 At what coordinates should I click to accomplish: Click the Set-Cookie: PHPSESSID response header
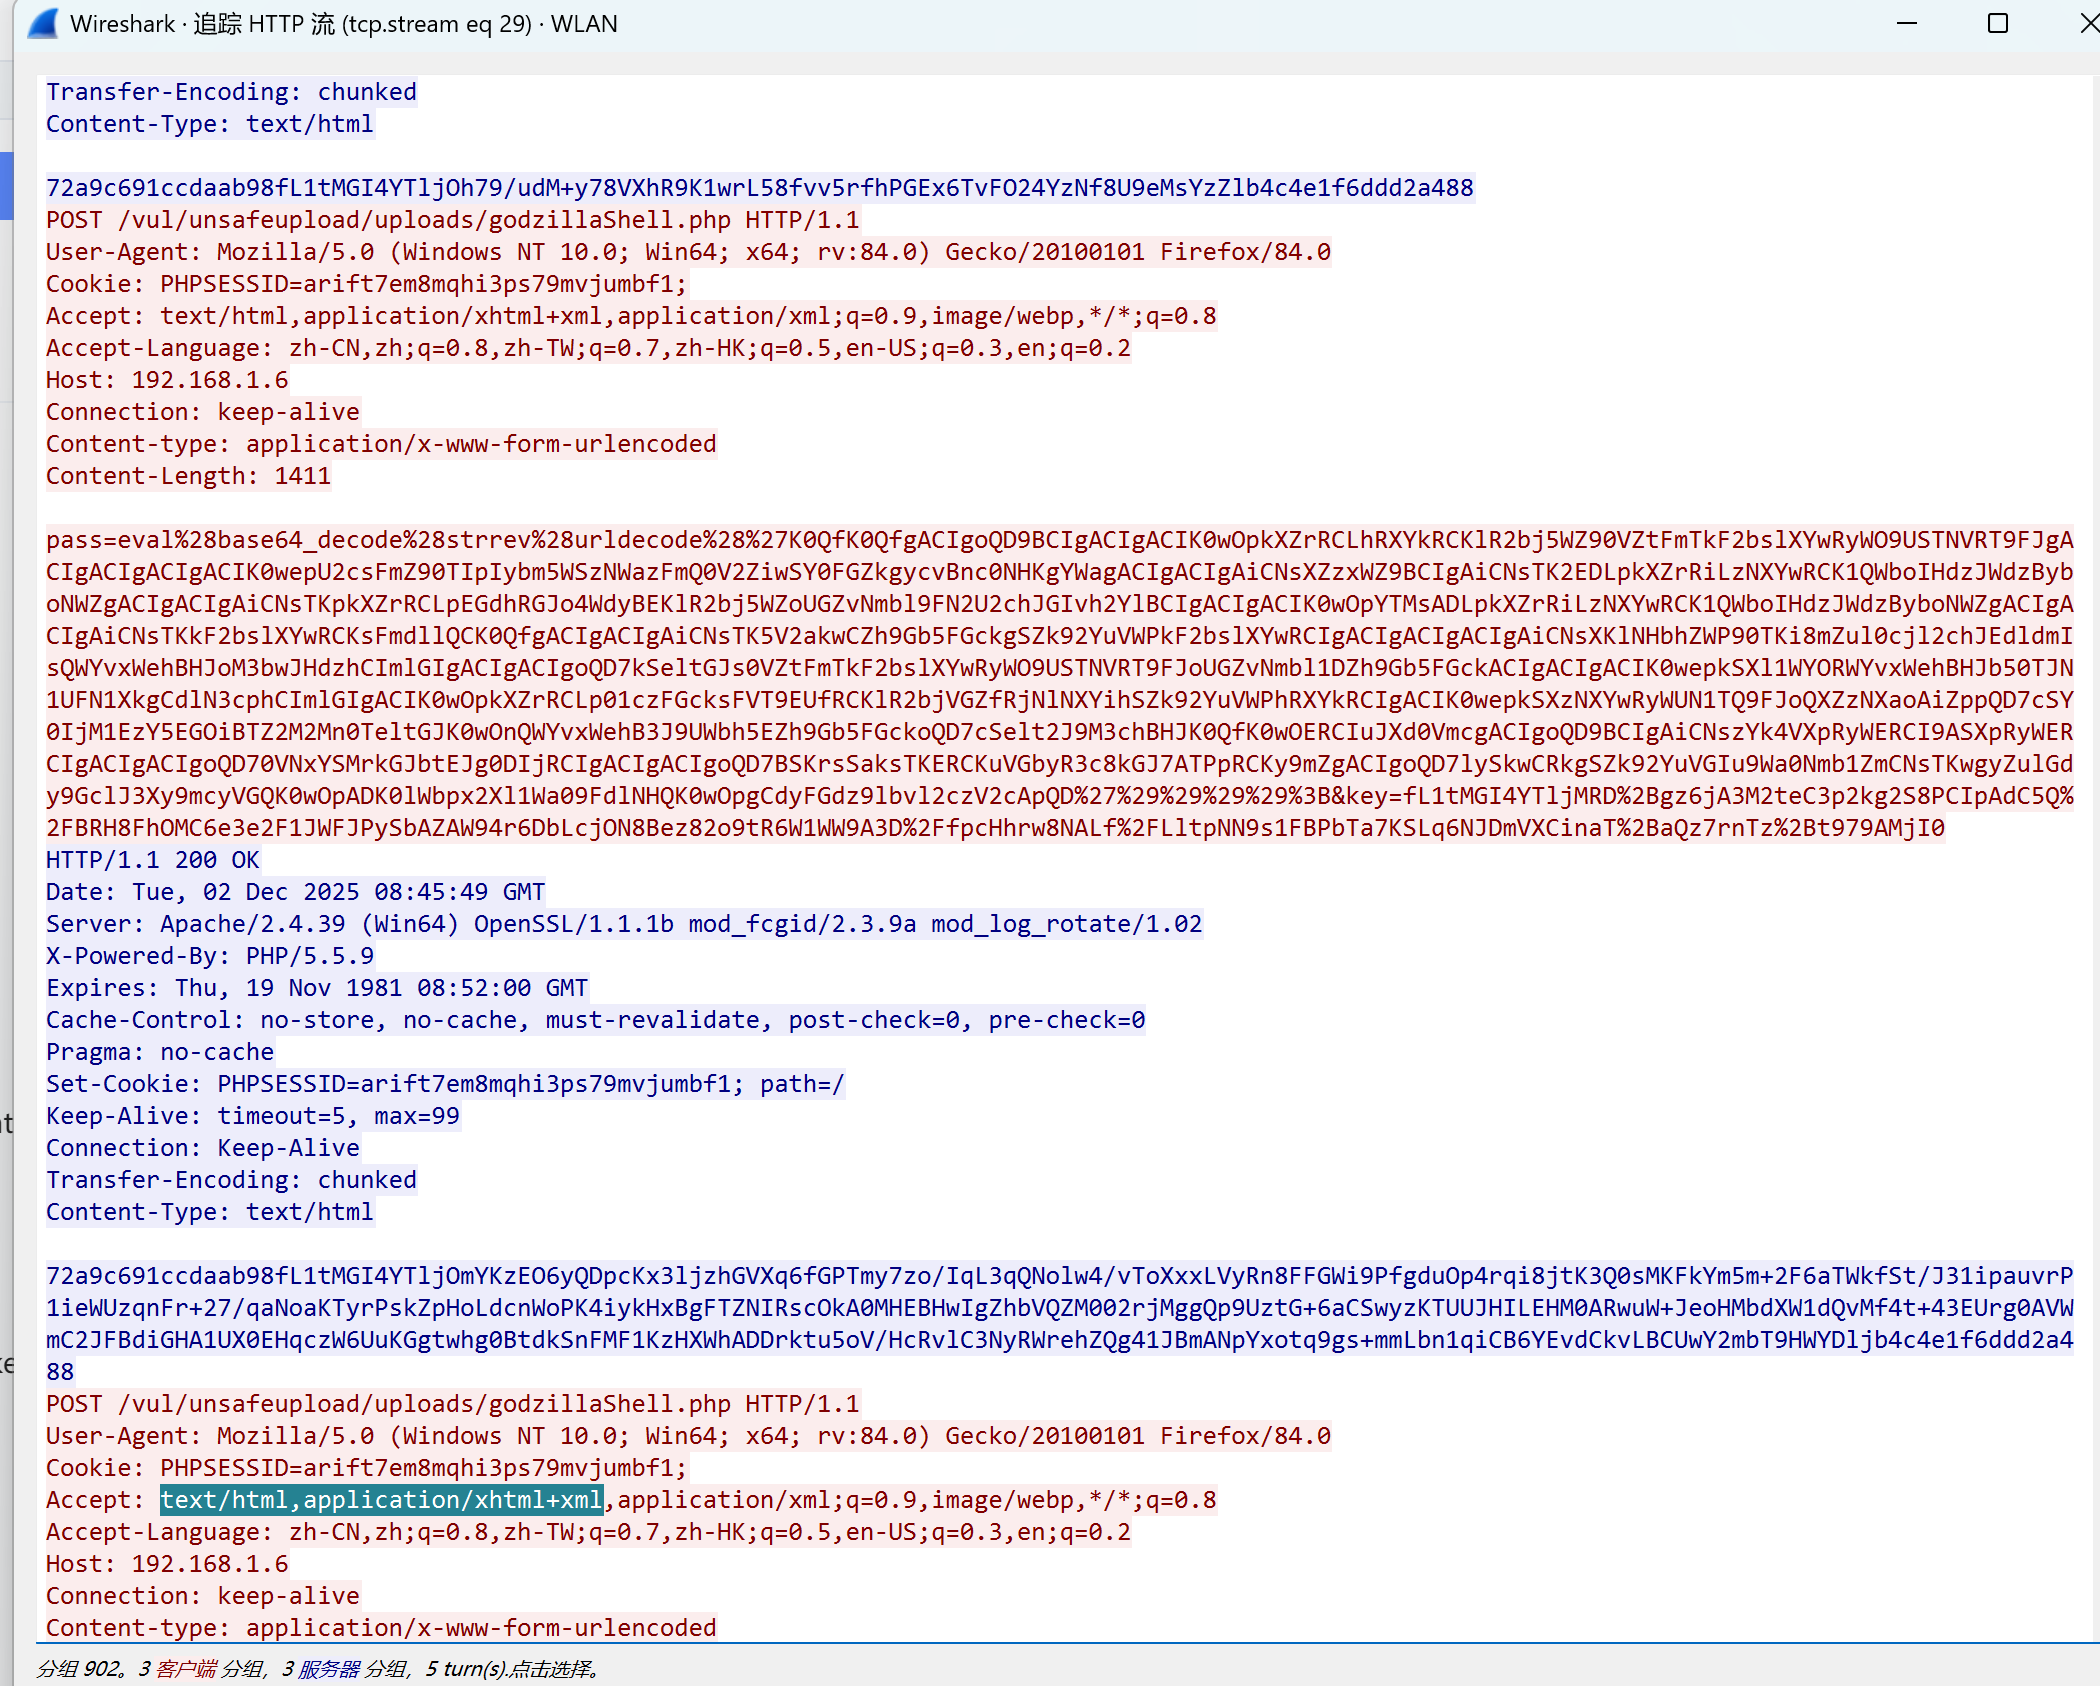click(444, 1084)
